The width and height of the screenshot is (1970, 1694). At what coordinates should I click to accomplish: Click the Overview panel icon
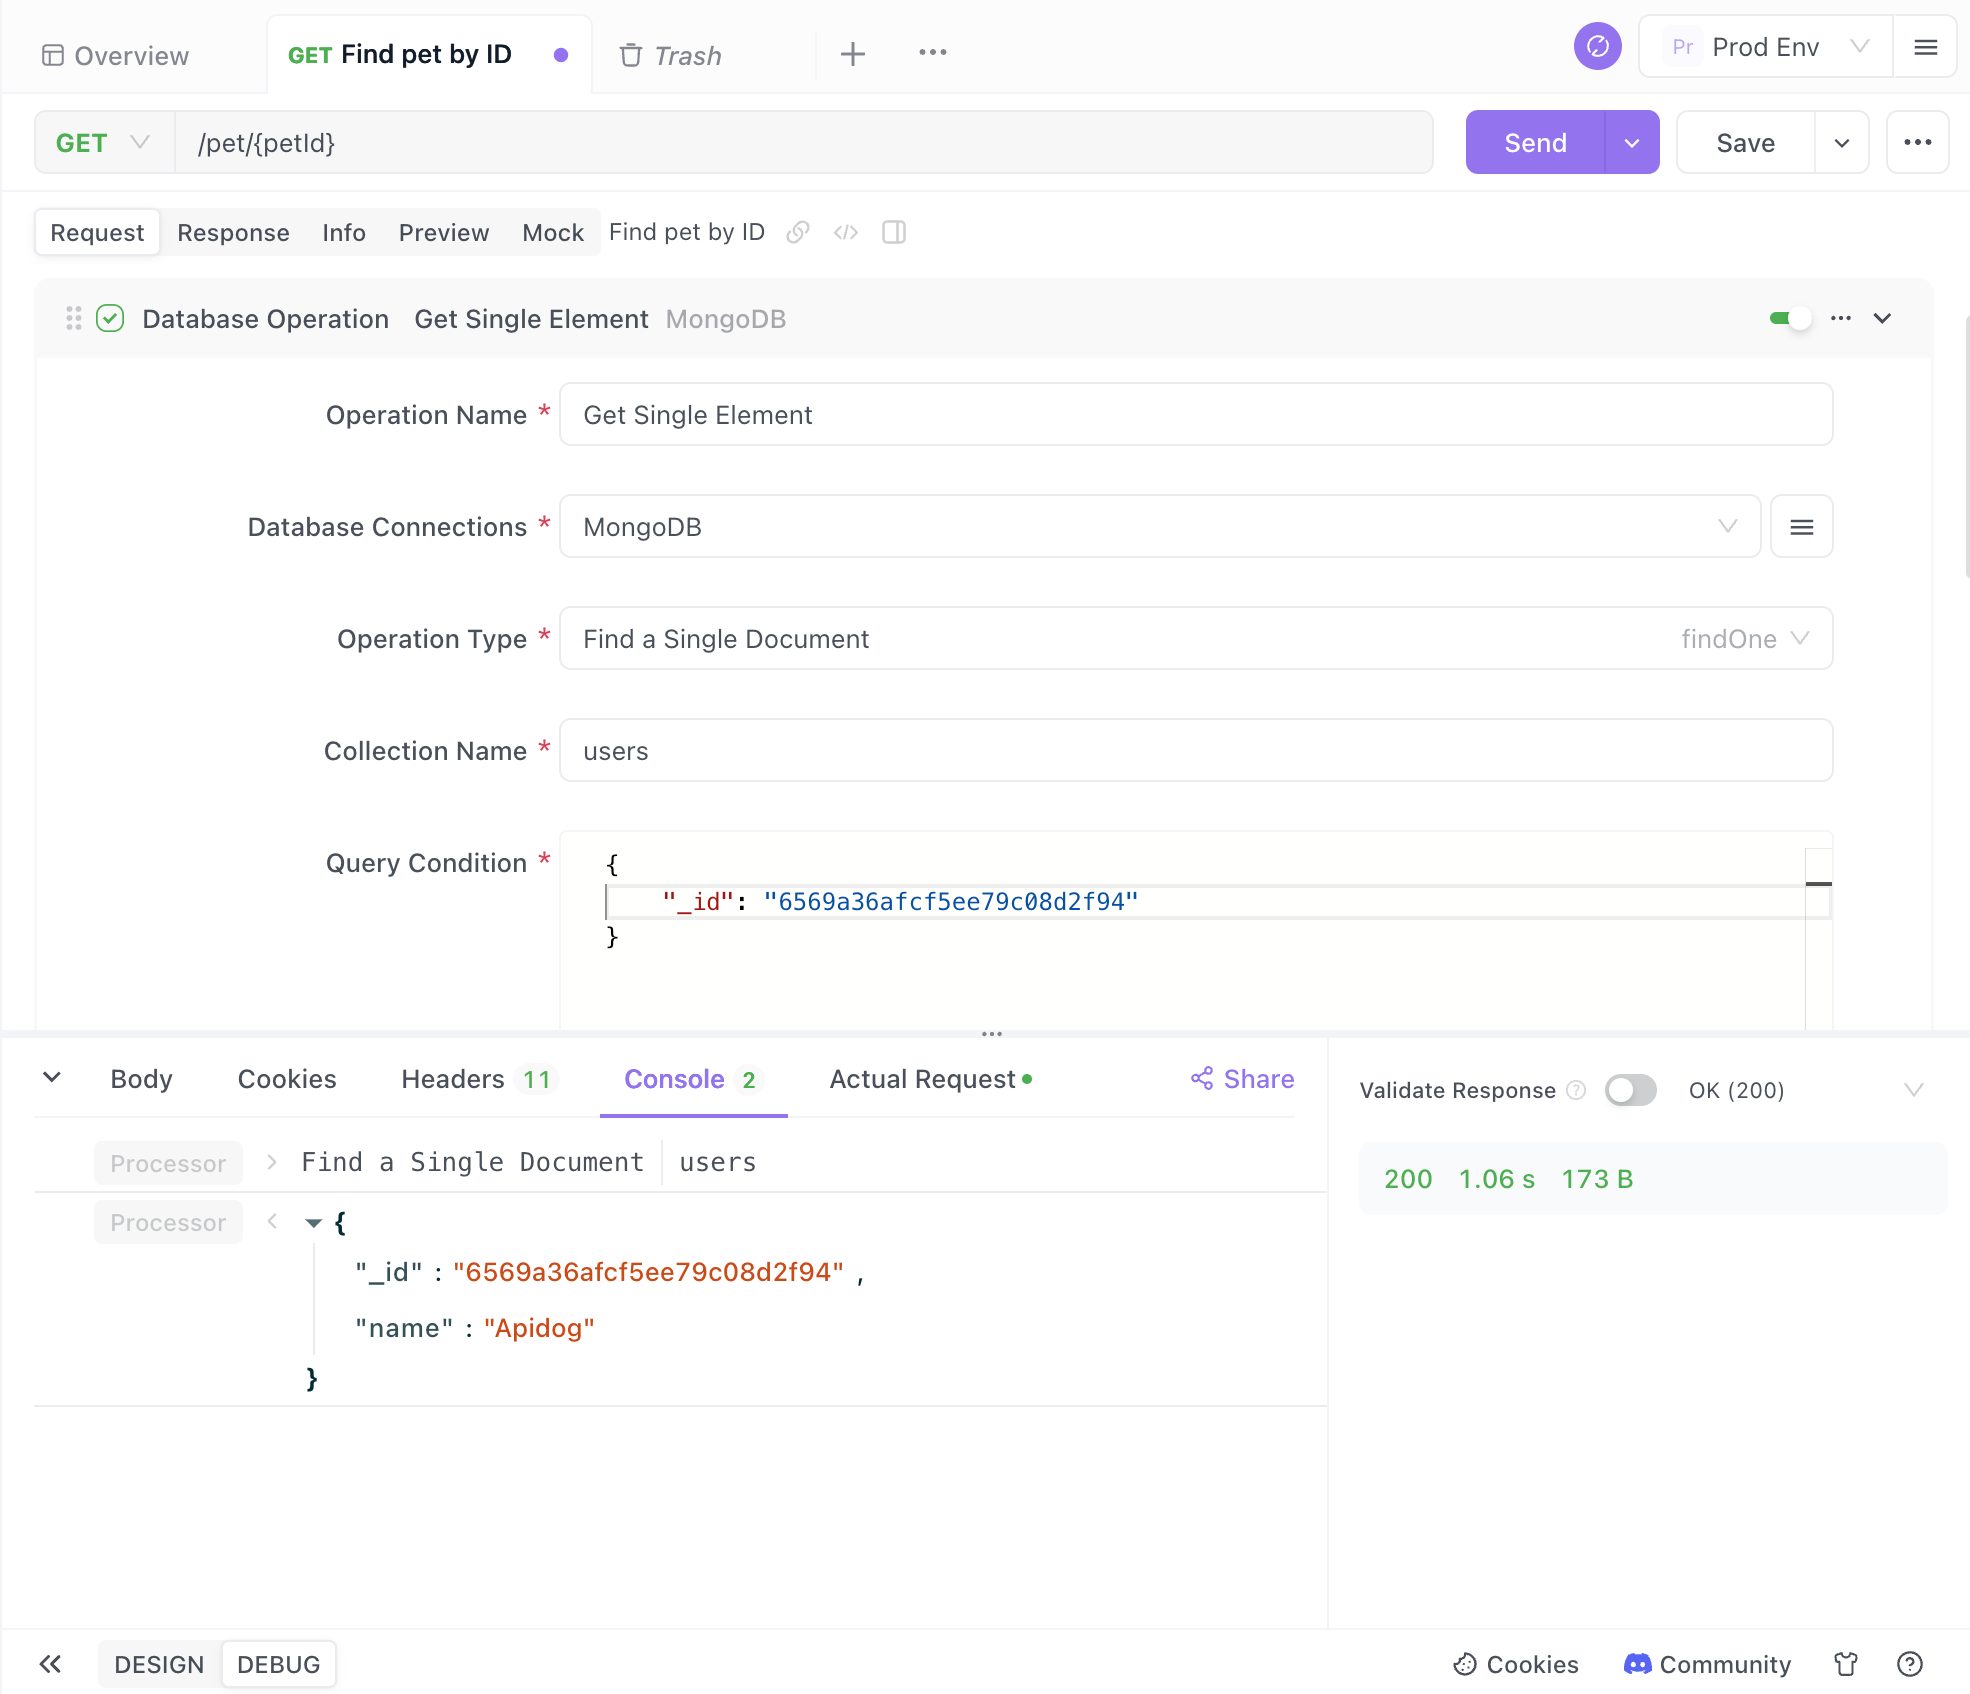coord(54,55)
